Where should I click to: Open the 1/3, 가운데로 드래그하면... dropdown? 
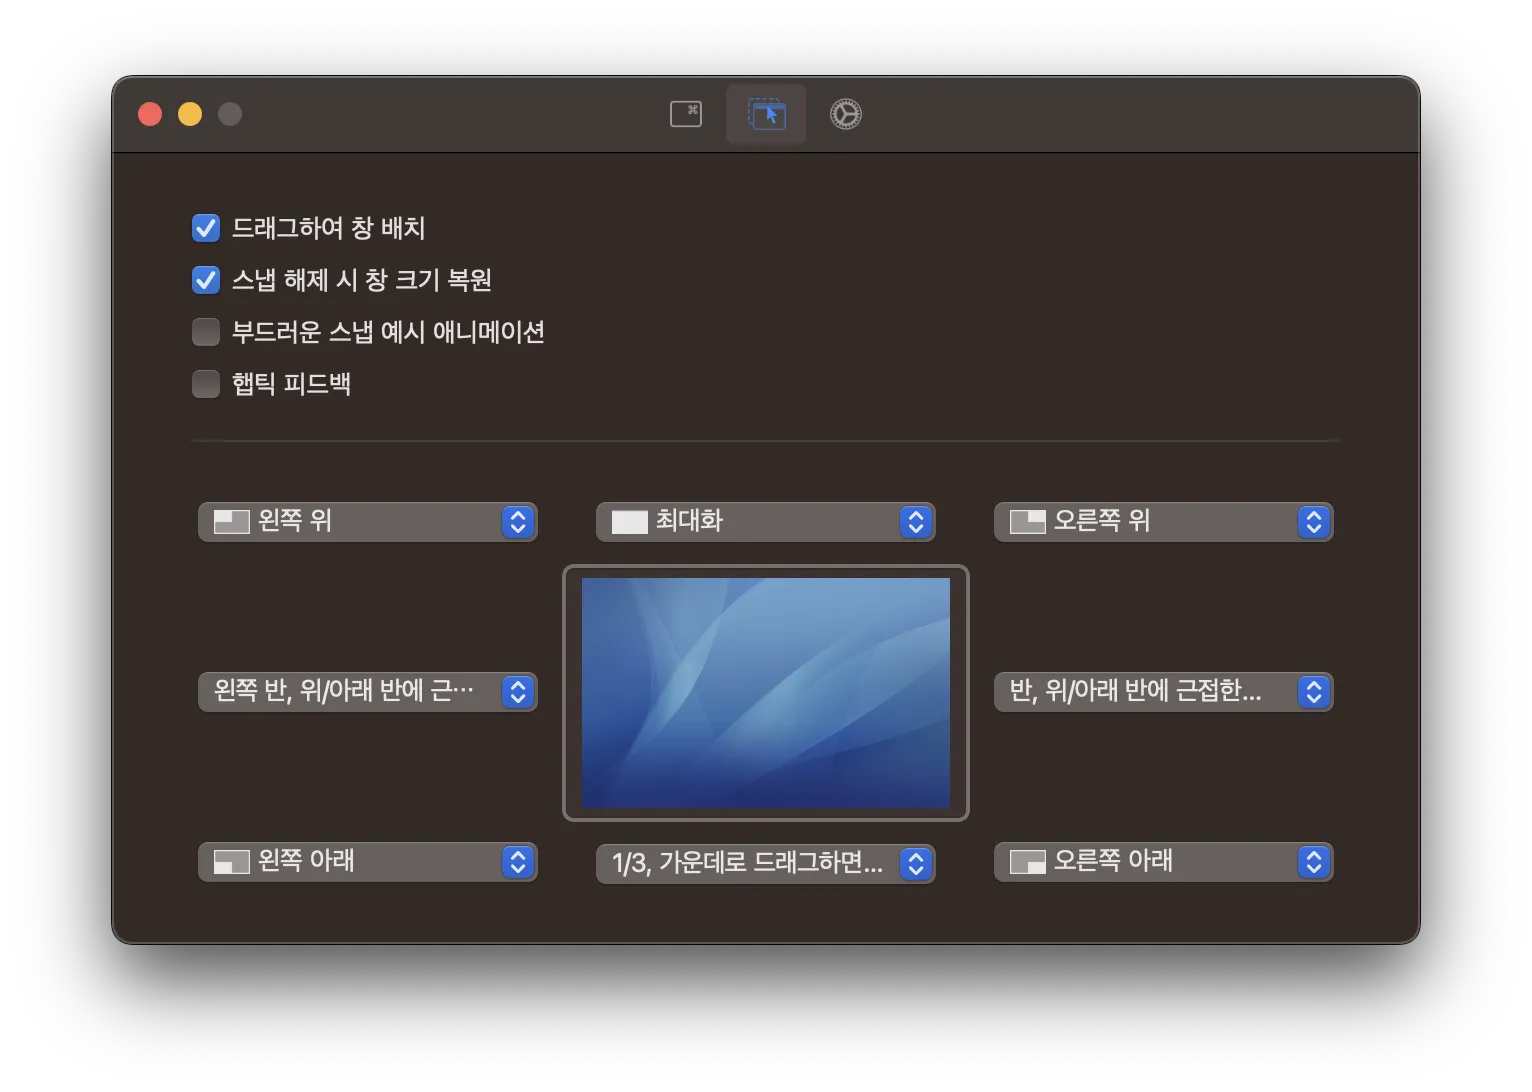[x=766, y=864]
